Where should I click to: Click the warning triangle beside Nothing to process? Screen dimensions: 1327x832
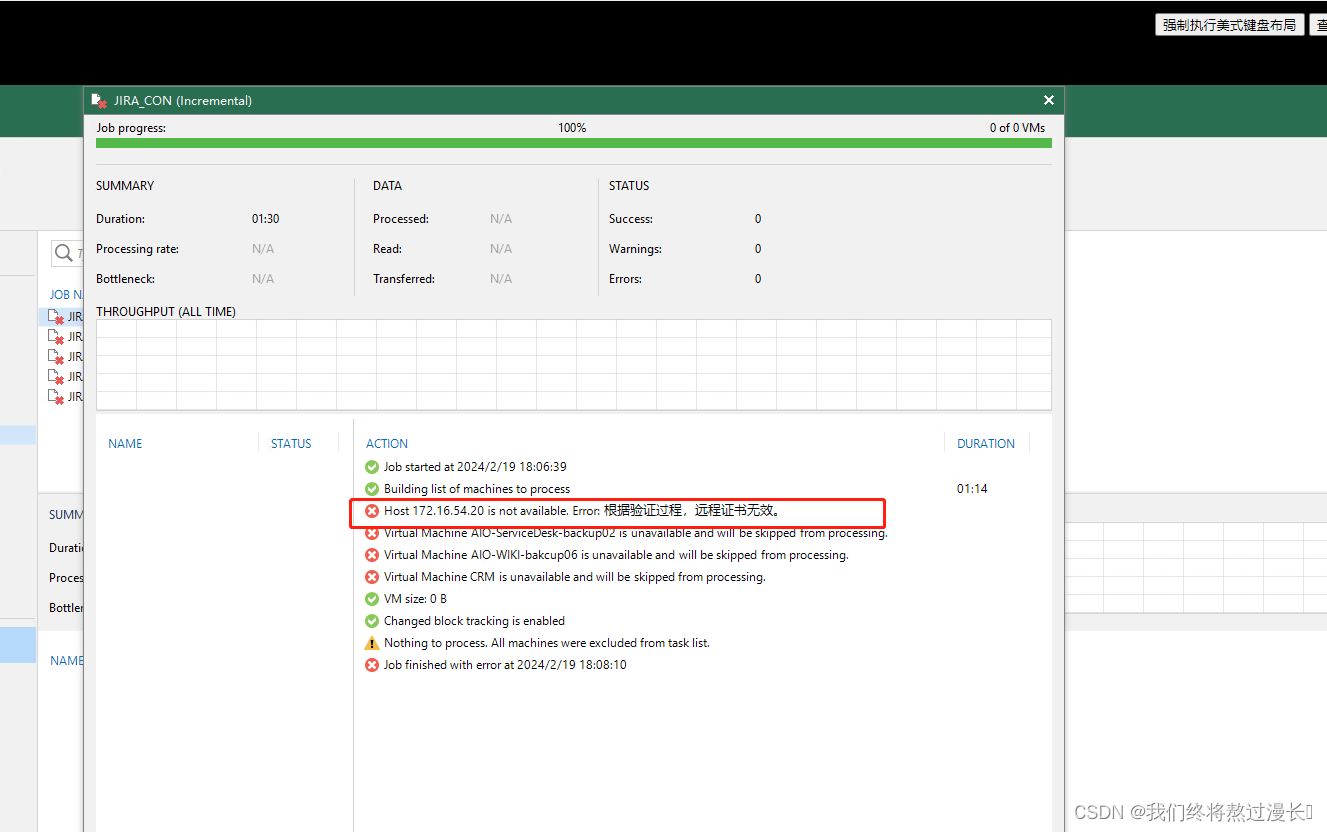coord(372,643)
